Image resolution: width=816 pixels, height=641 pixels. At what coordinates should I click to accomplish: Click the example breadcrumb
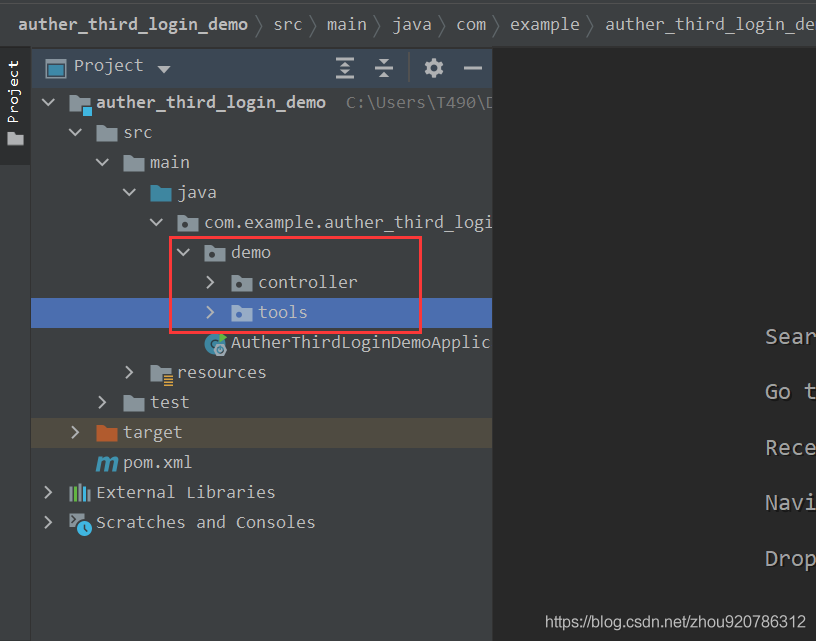[x=545, y=24]
